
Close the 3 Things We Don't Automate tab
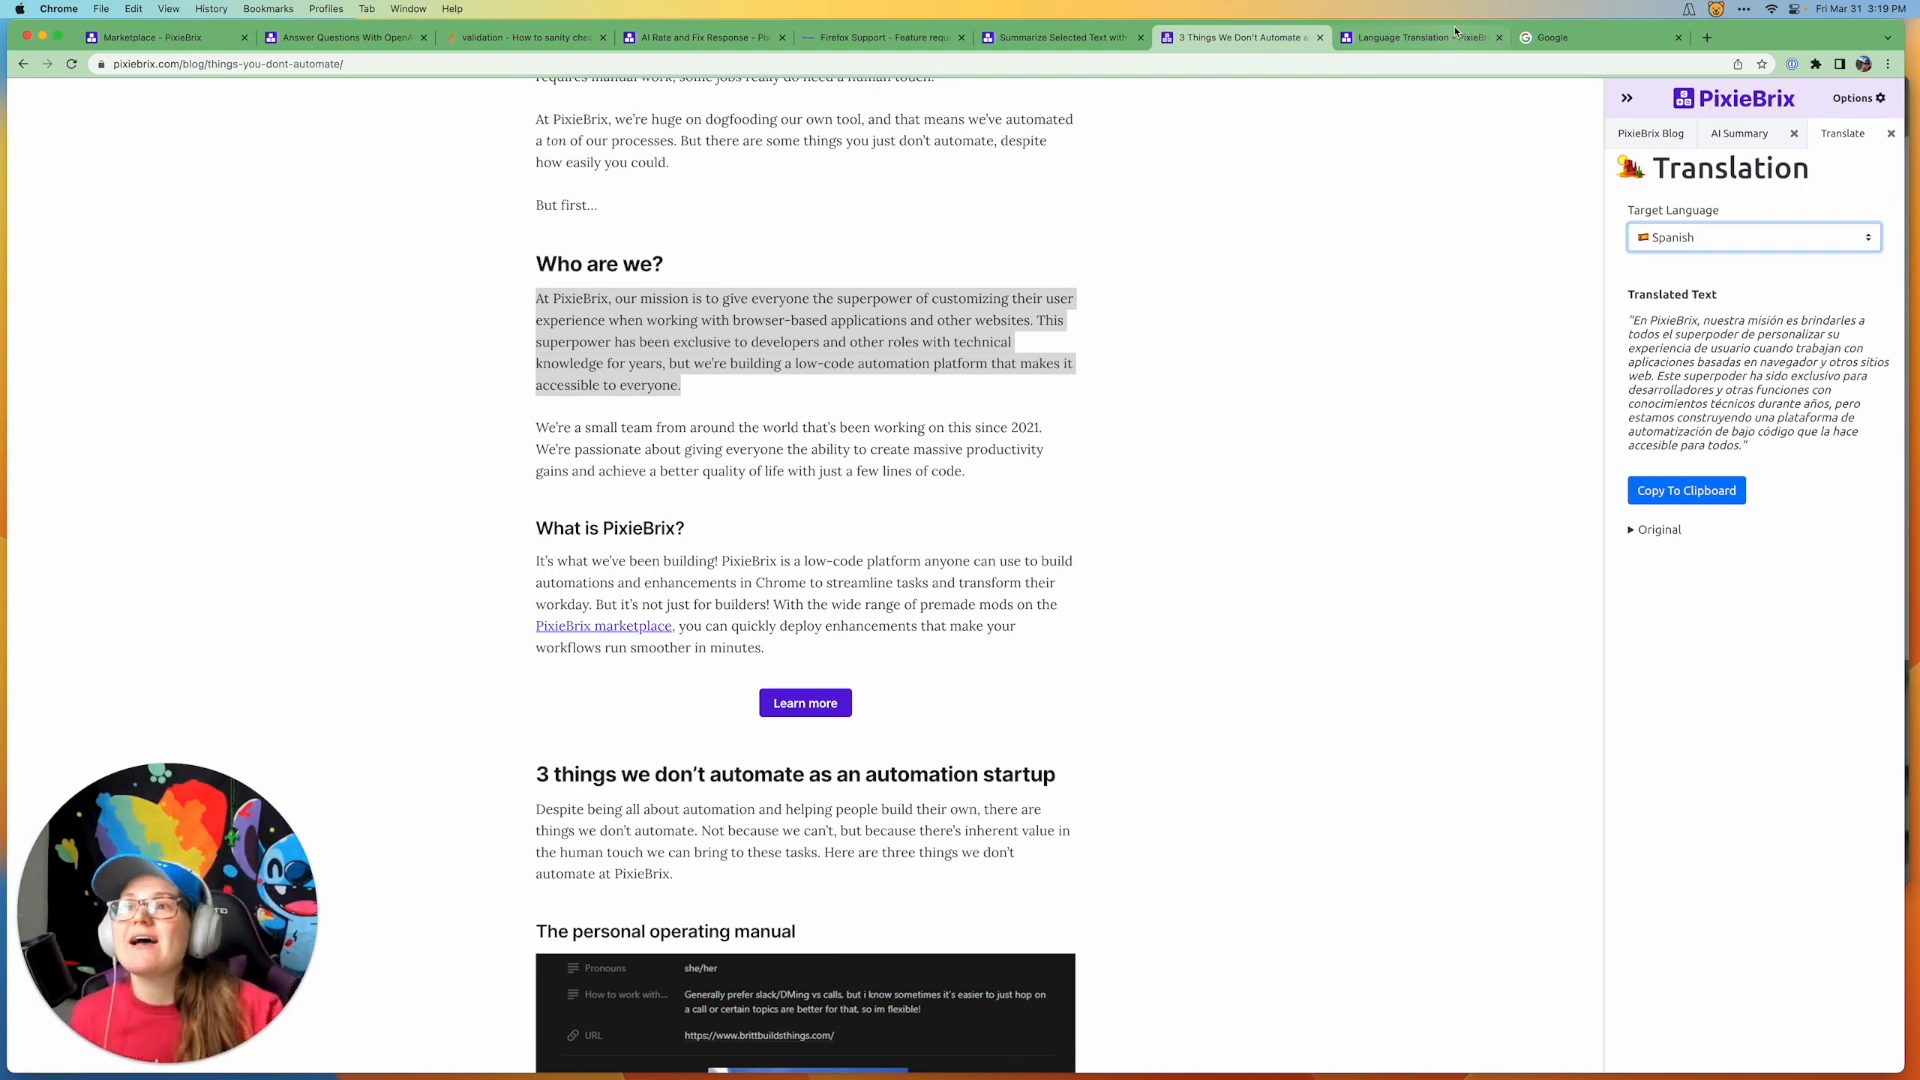1320,37
